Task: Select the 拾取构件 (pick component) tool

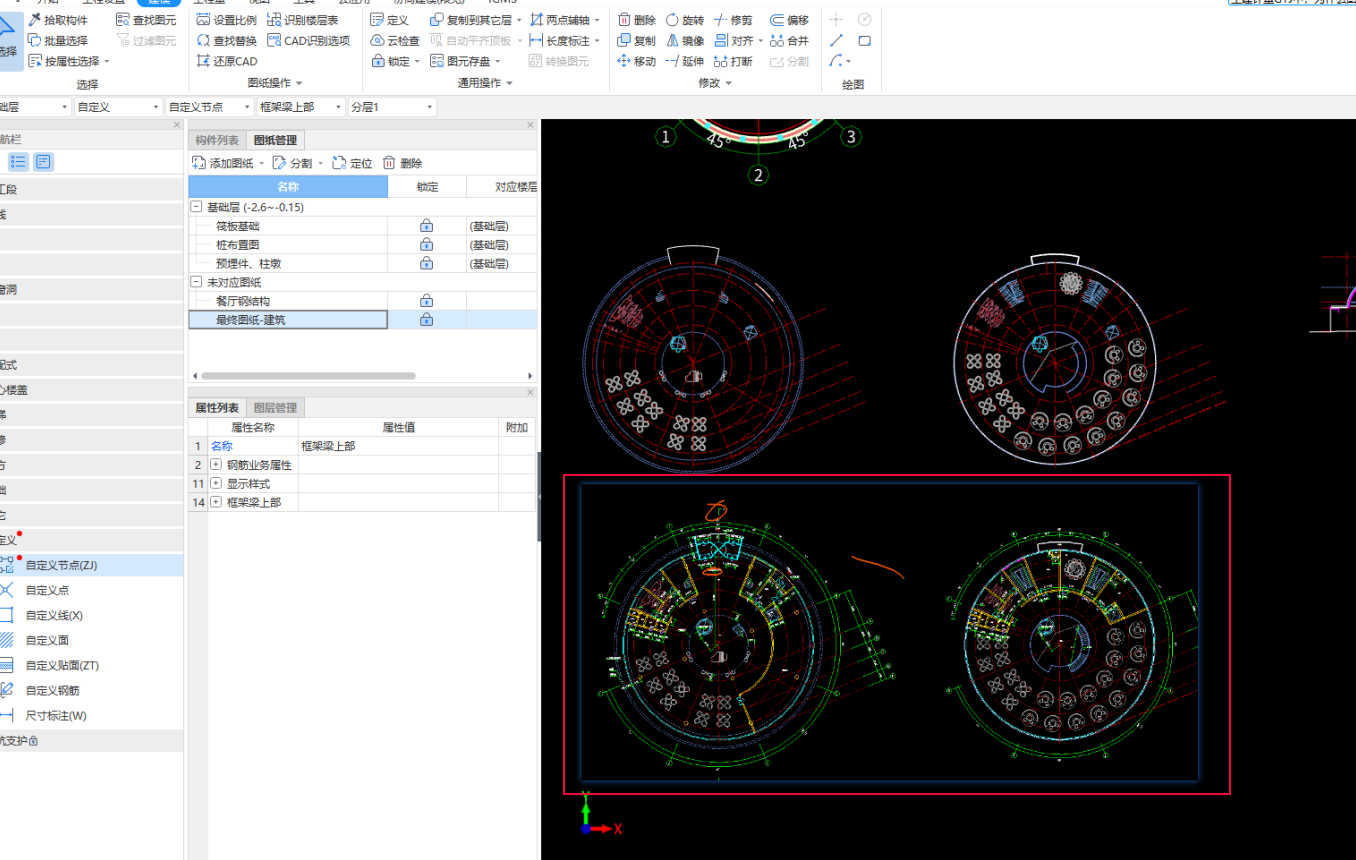Action: click(58, 20)
